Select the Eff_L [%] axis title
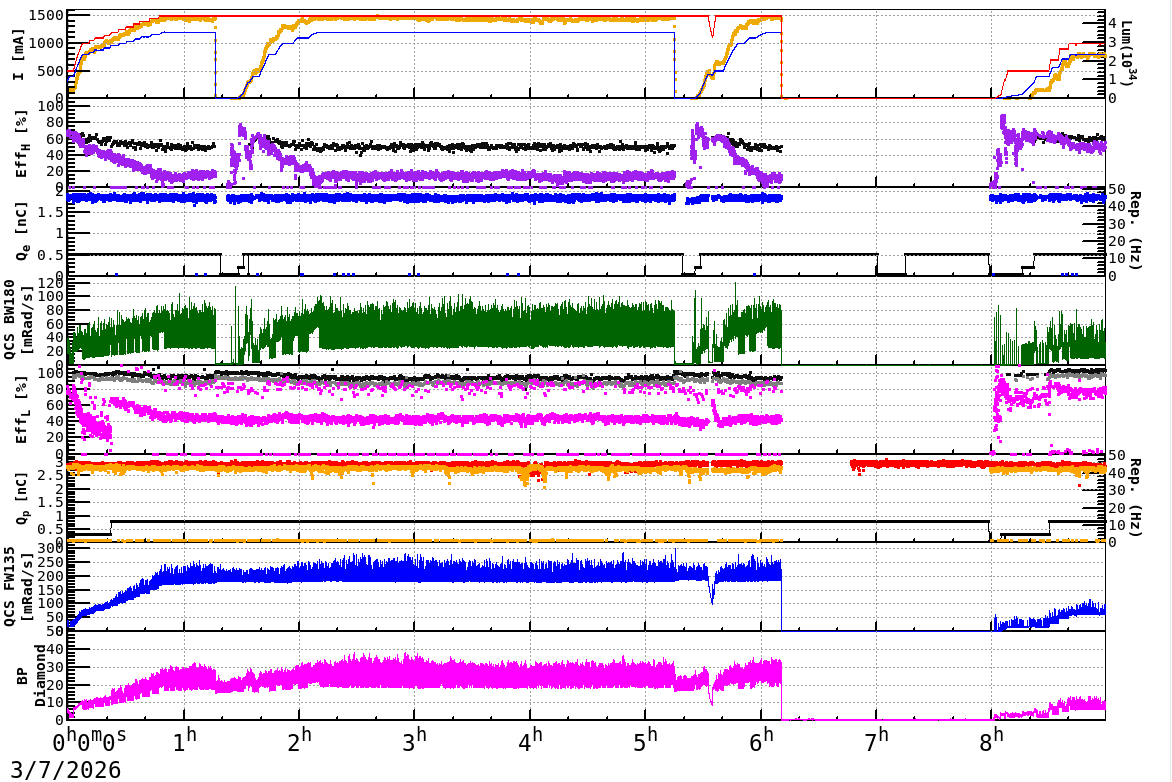 [21, 410]
